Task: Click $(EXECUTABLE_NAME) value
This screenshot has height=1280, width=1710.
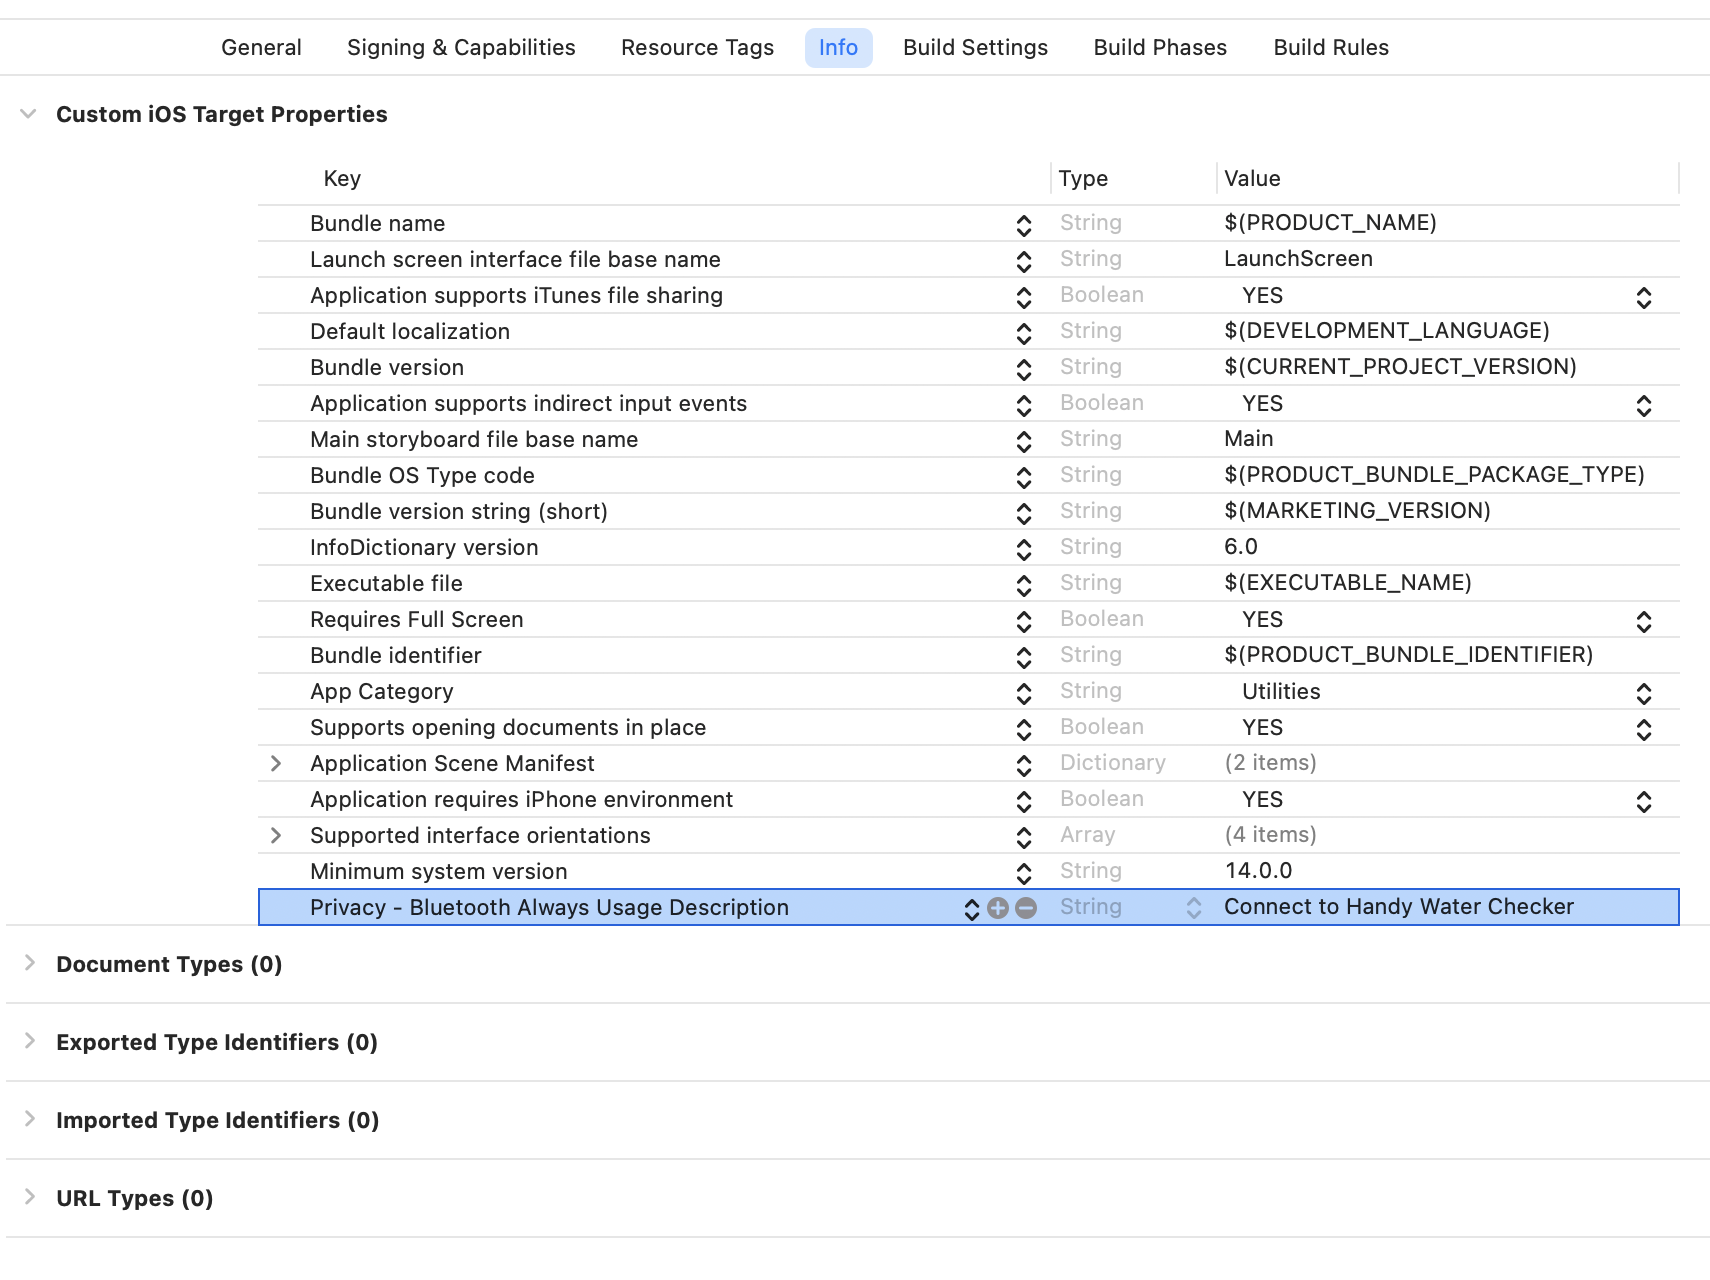Action: [1348, 583]
